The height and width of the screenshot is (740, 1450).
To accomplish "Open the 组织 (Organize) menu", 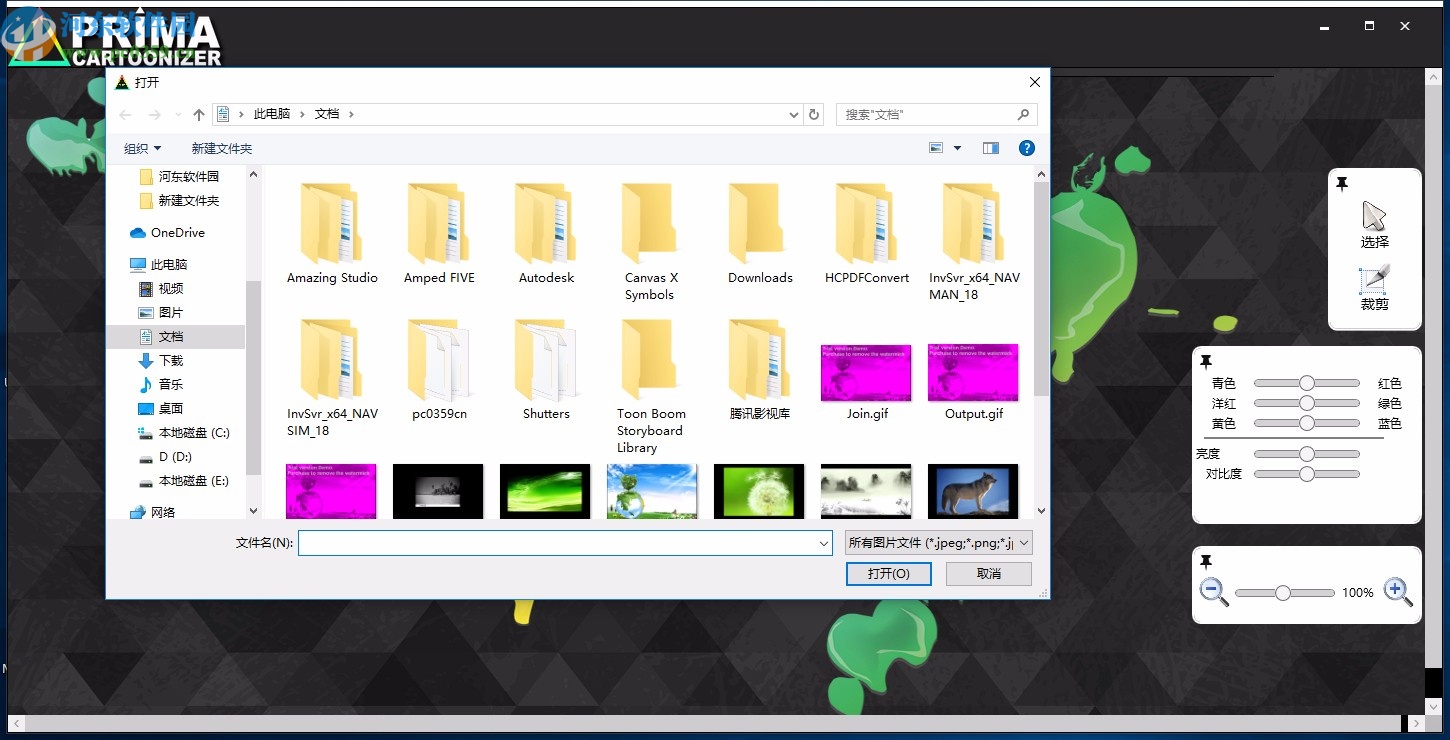I will (x=142, y=148).
